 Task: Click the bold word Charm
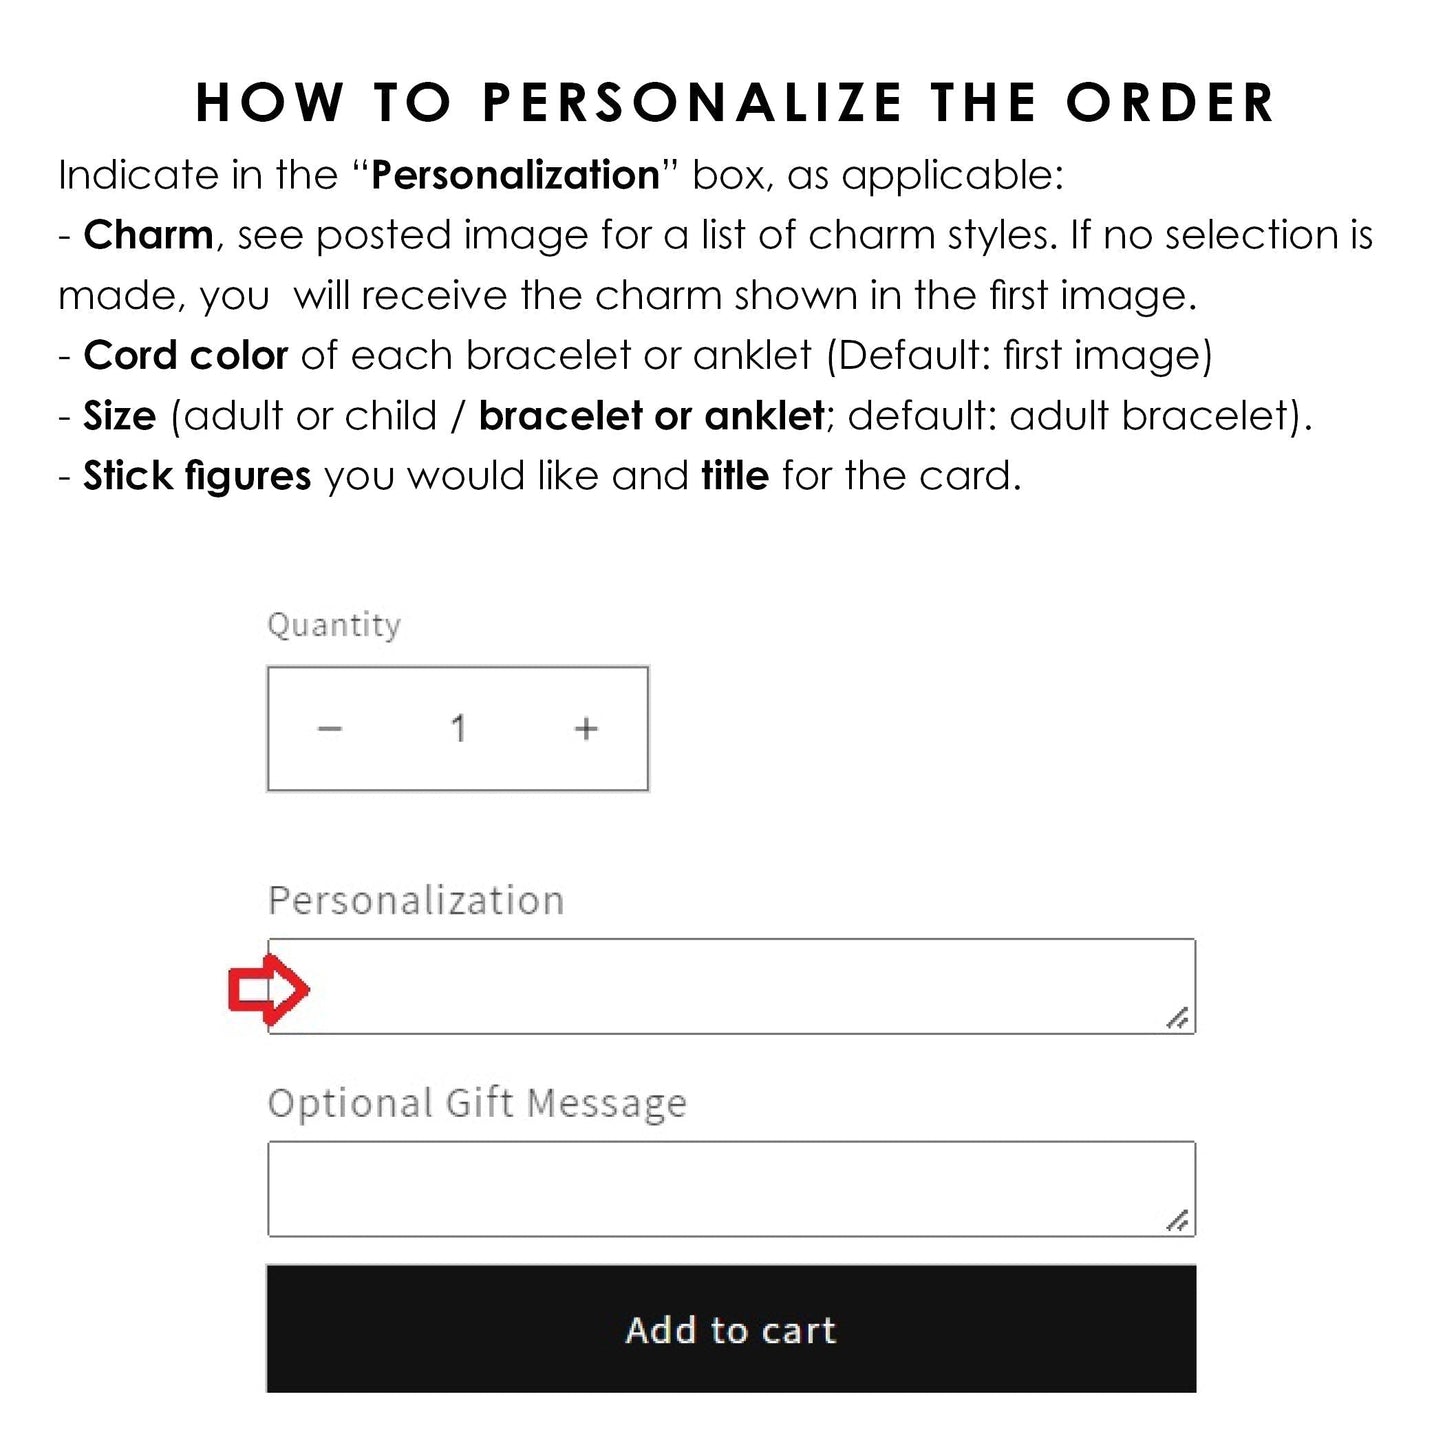click(148, 236)
